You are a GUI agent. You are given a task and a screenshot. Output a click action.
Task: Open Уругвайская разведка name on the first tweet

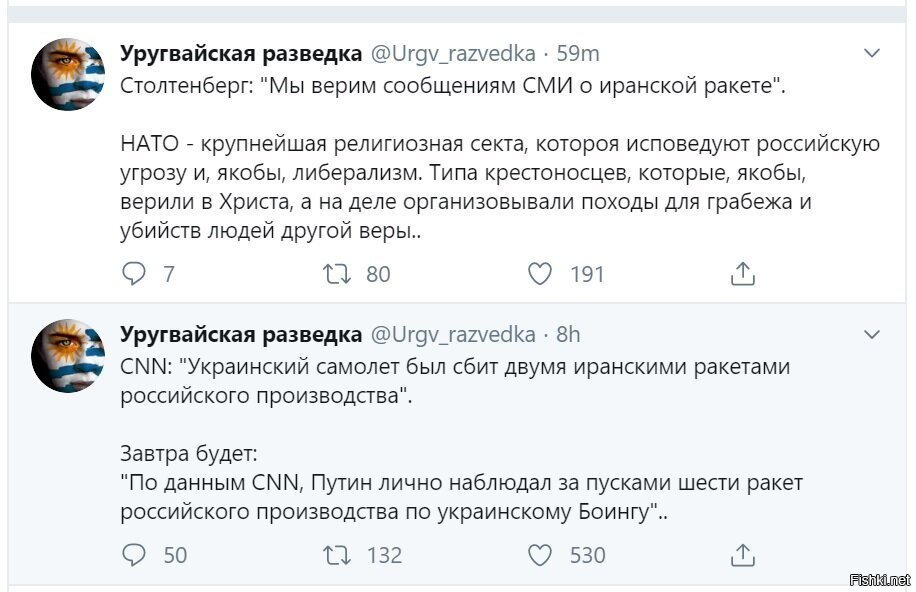[x=241, y=53]
